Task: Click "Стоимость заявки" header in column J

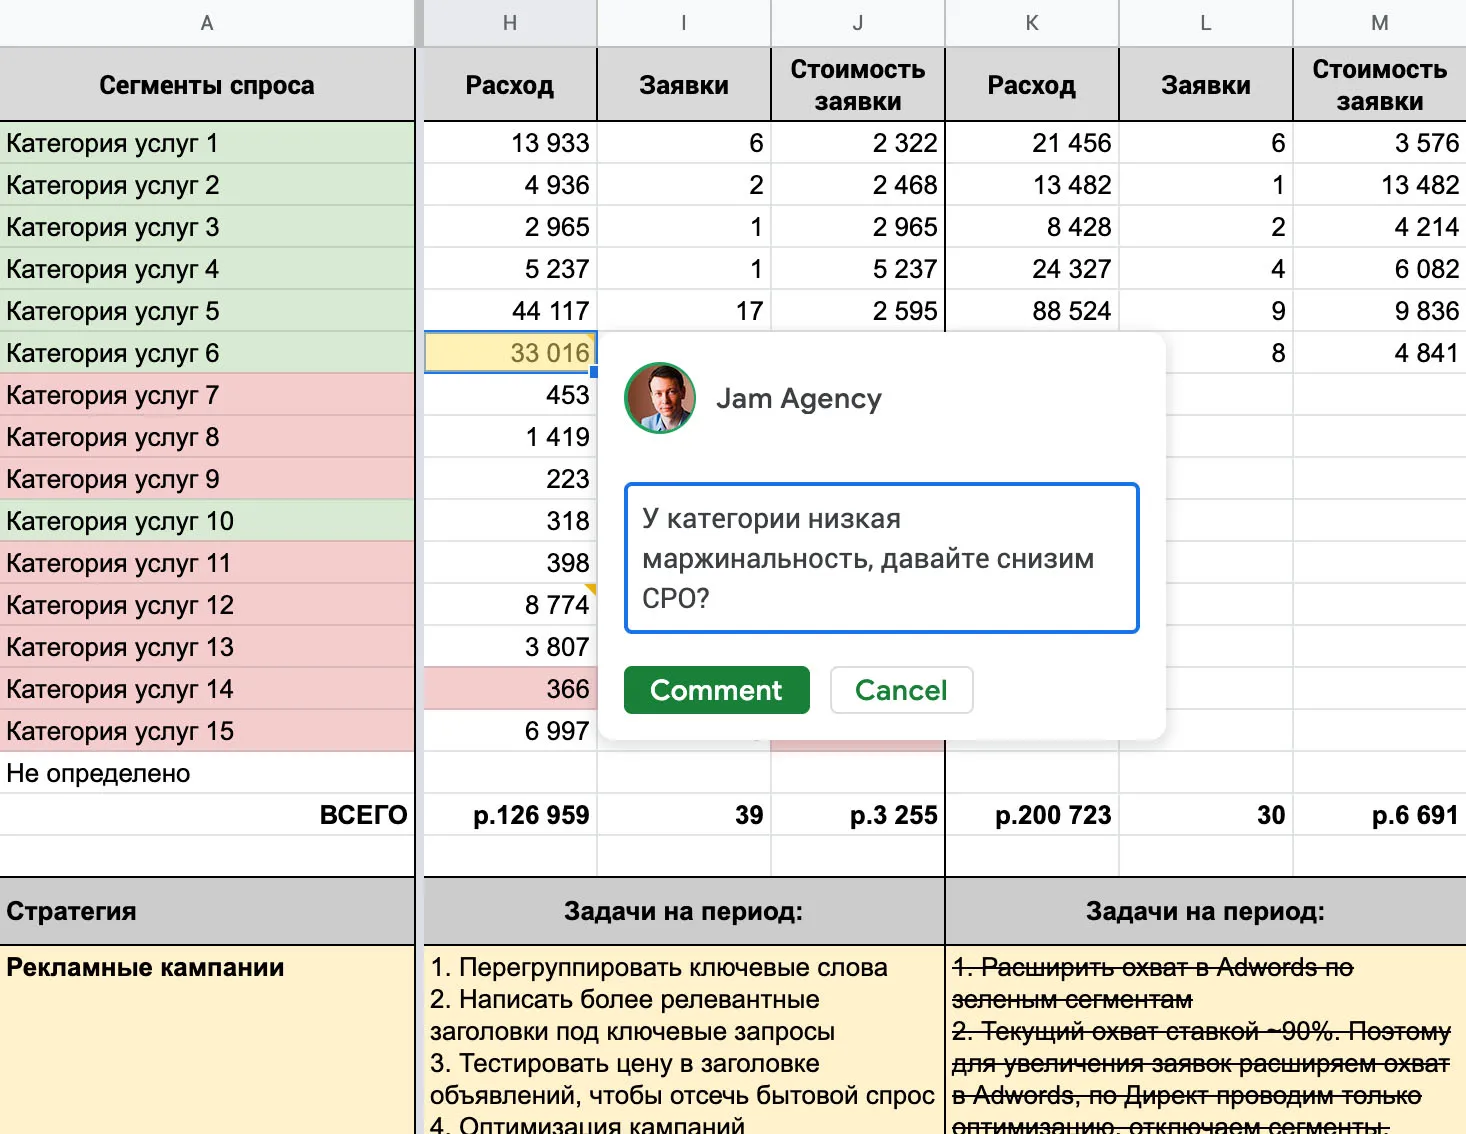Action: tap(858, 85)
